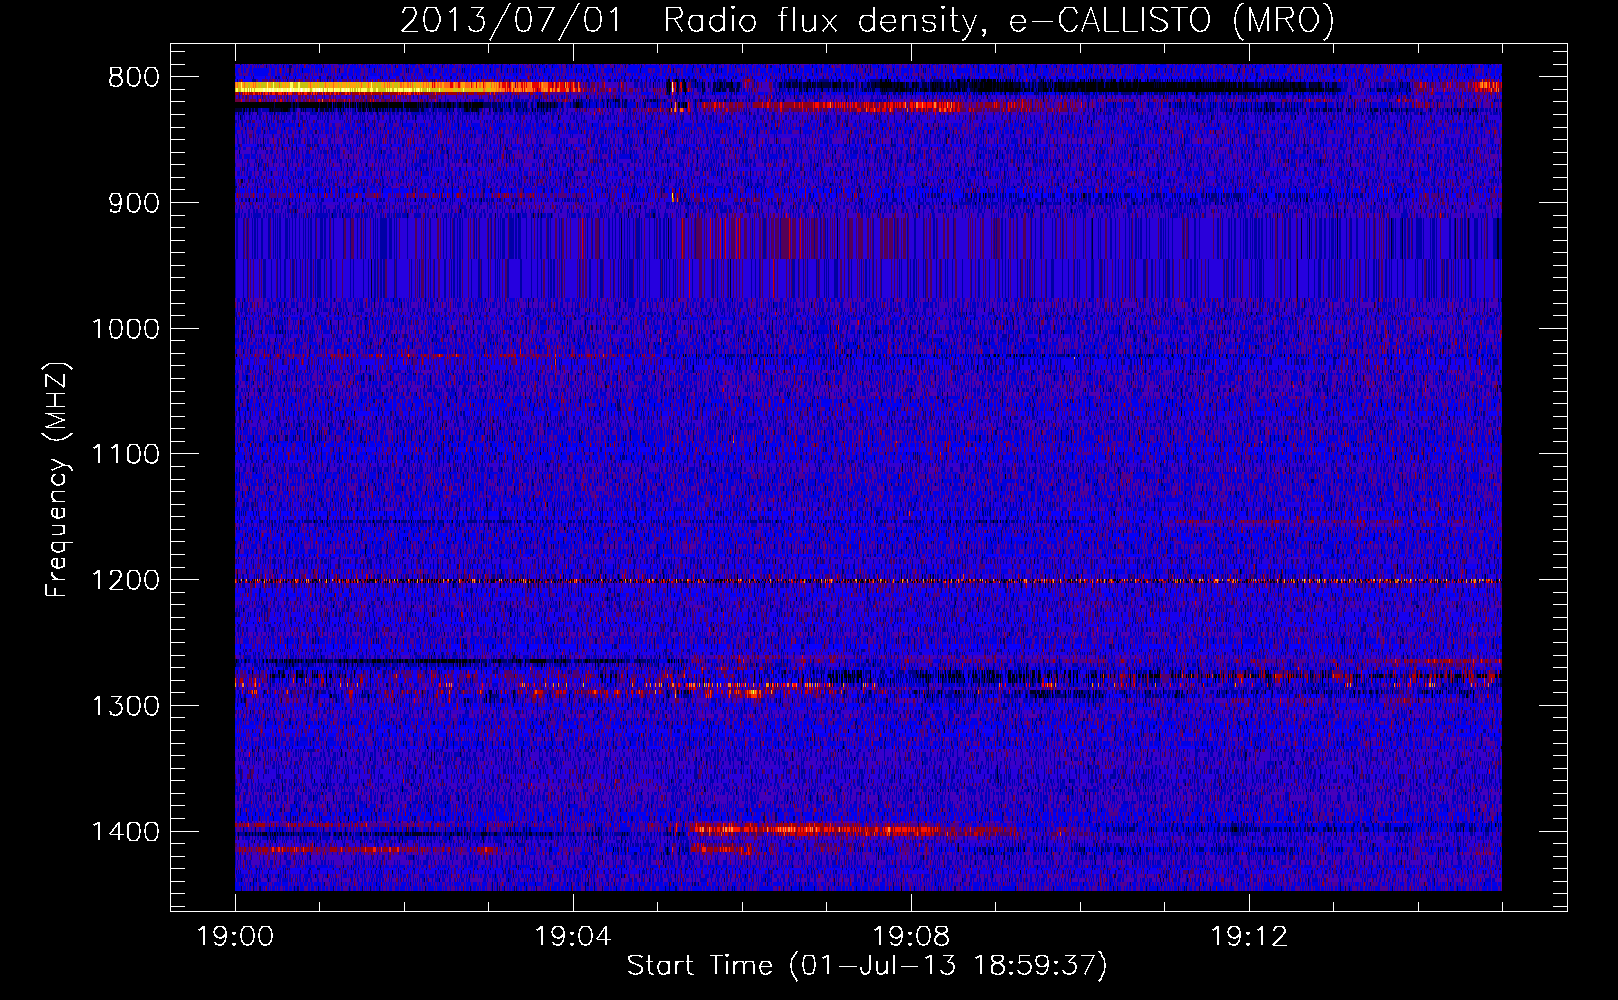1618x1000 pixels.
Task: Click the 19:04 time tick label
Action: click(573, 937)
